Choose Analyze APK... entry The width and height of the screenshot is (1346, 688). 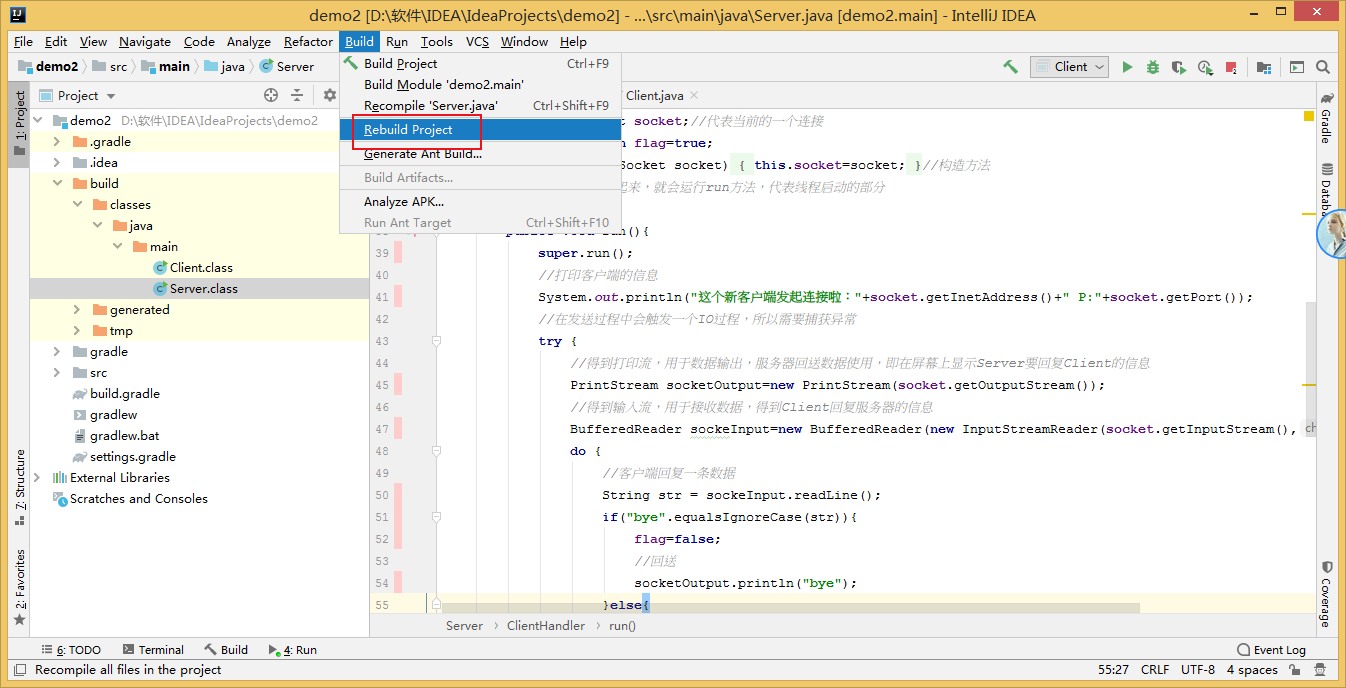480,201
